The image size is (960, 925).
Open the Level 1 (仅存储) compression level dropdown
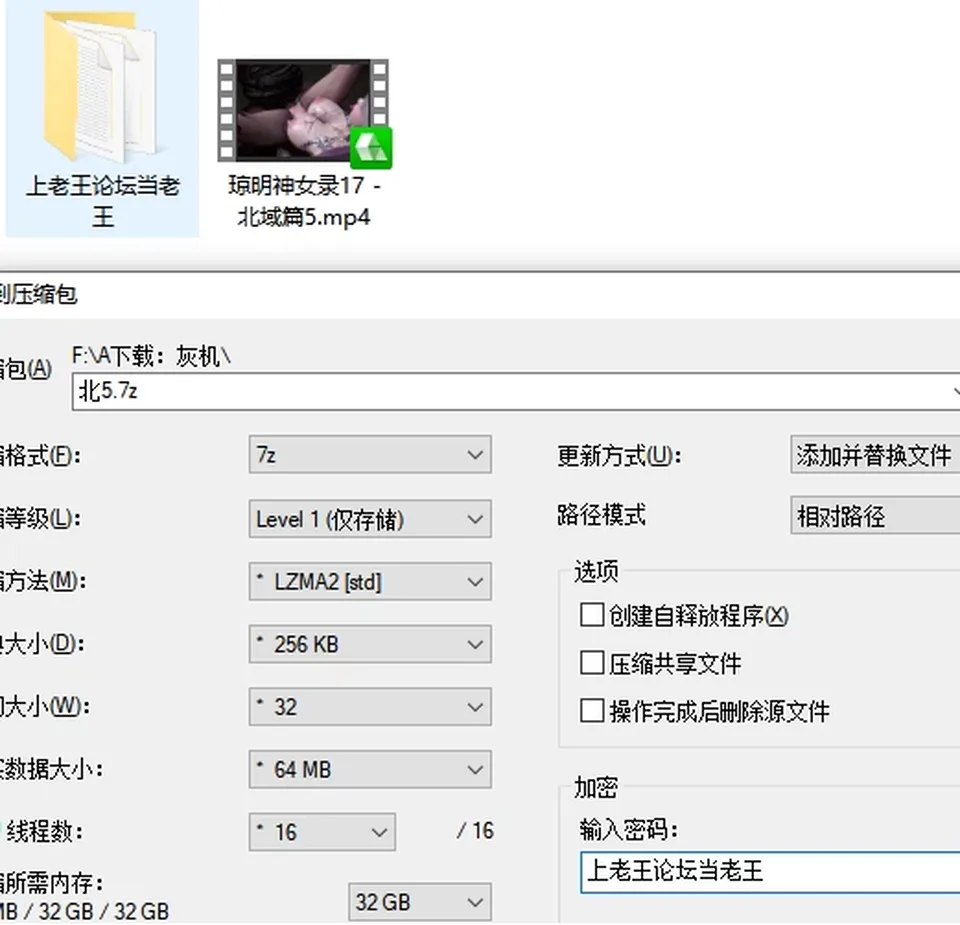[370, 519]
